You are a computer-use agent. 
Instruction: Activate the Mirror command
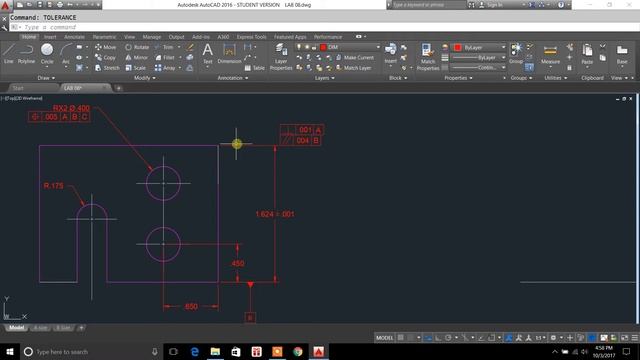137,58
